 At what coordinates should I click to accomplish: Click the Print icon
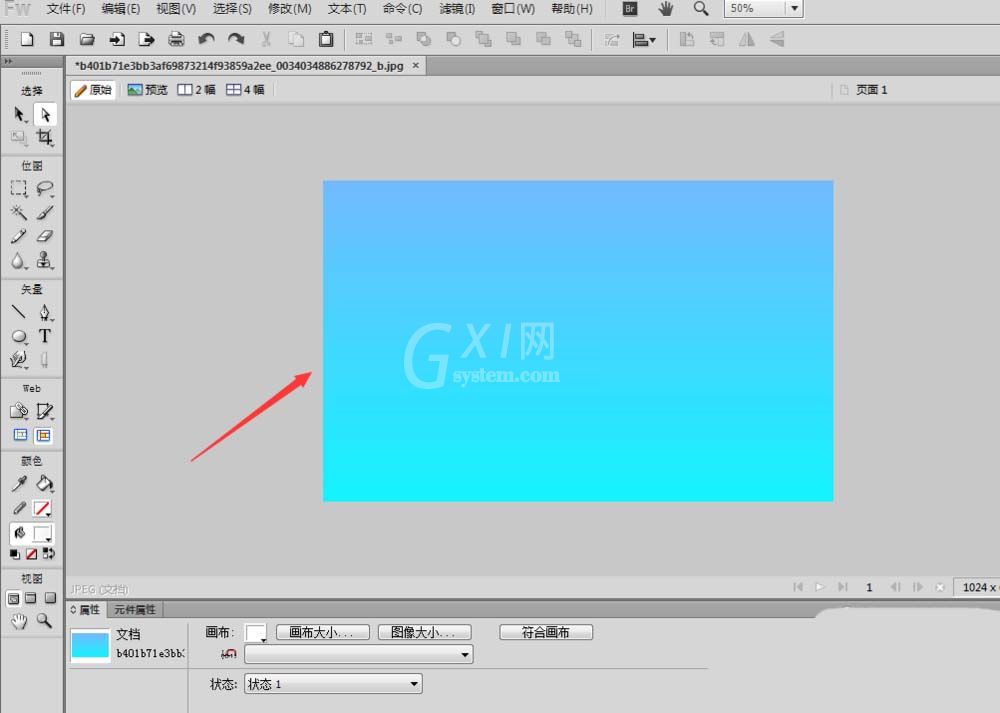click(176, 40)
